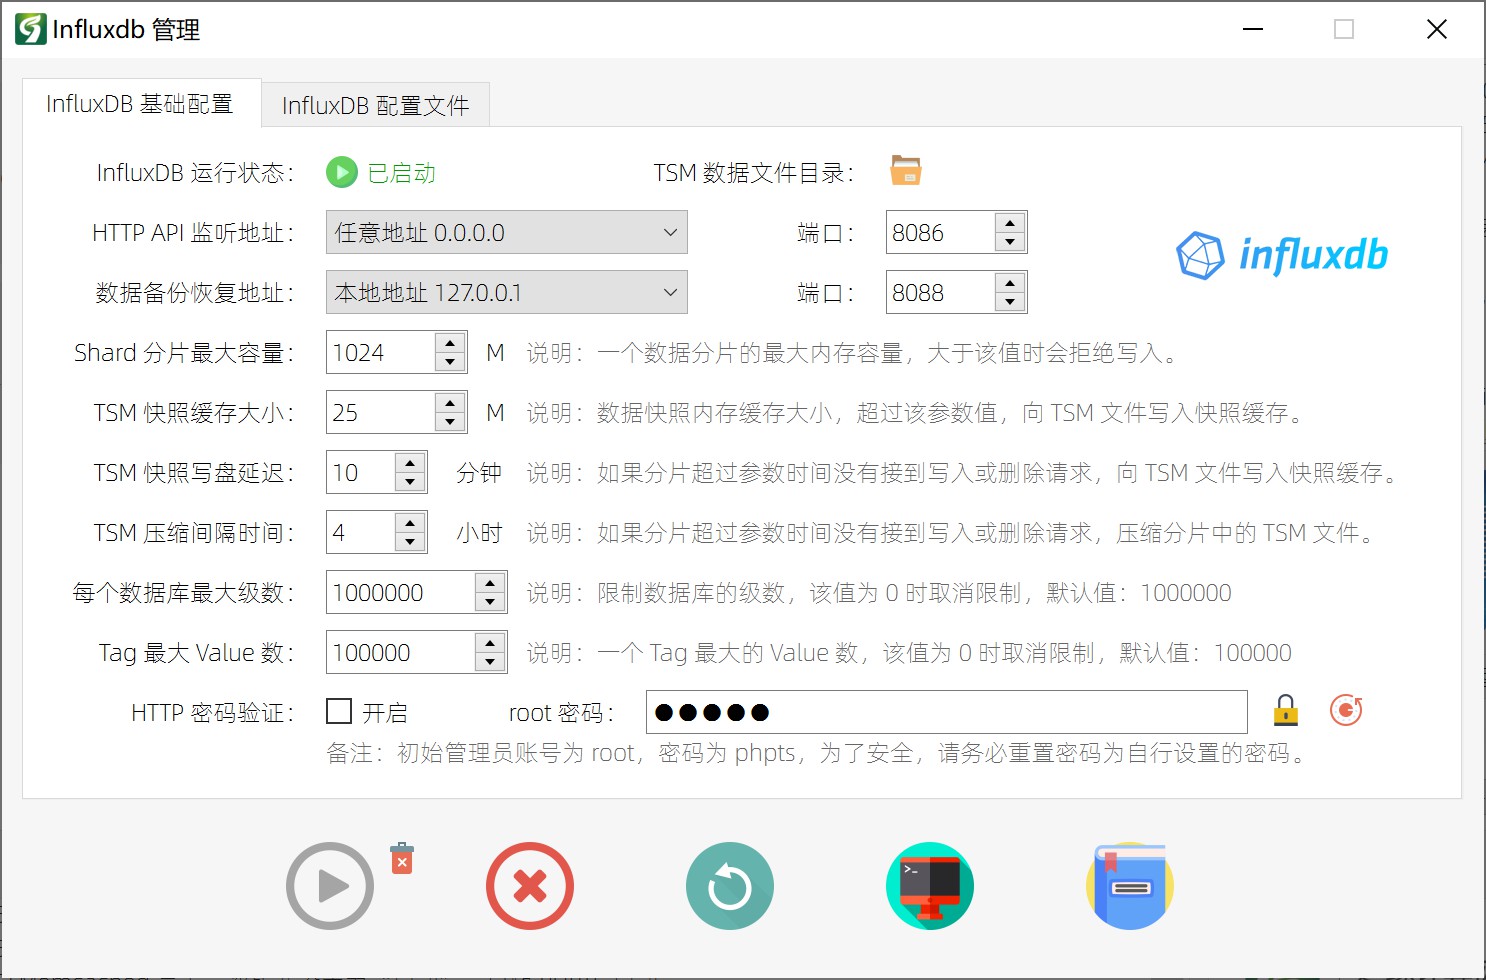The width and height of the screenshot is (1486, 980).
Task: Switch to InfluxDB 配置文件 tab
Action: click(376, 106)
